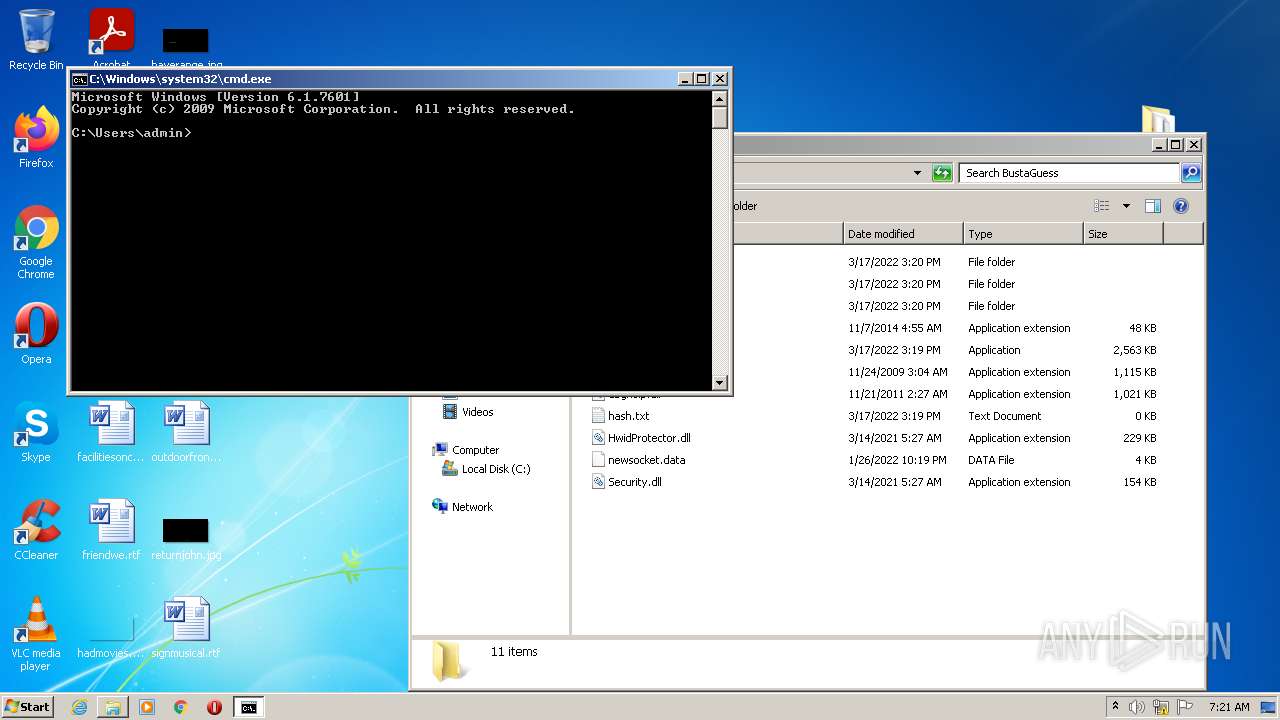Sort files by Date modified column

pyautogui.click(x=903, y=234)
